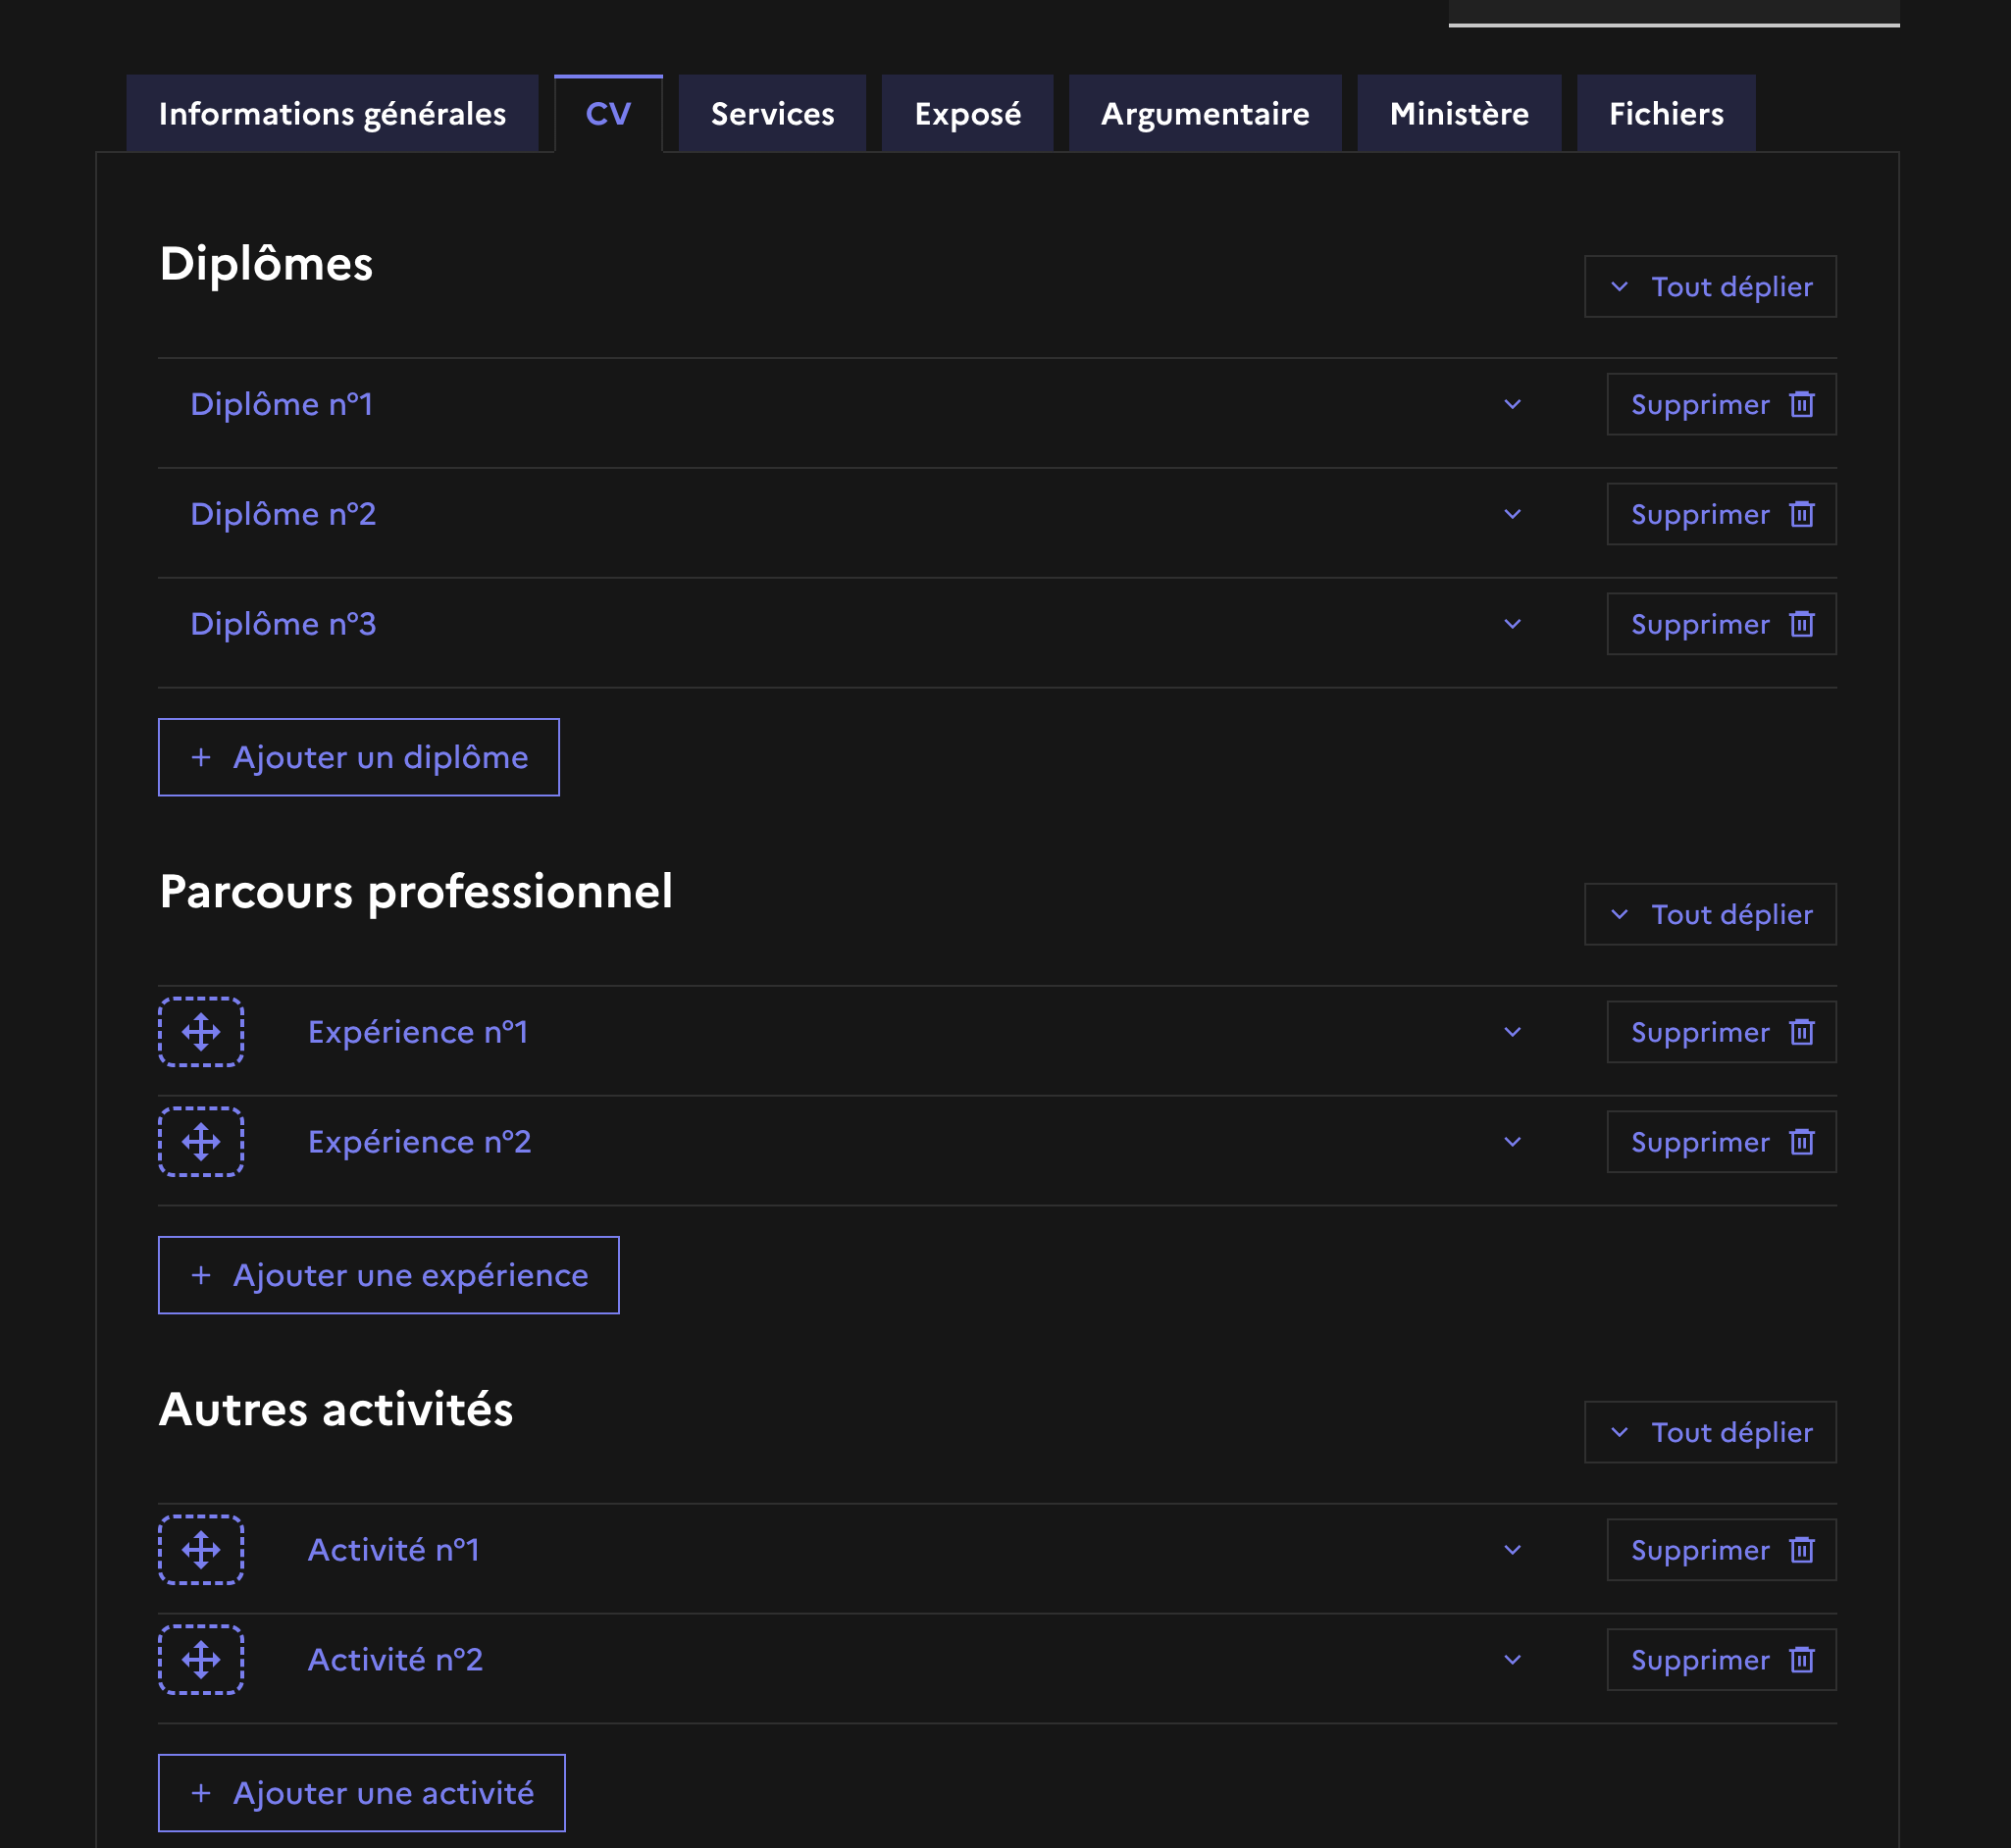Switch to the Services tab
Screen dimensions: 2011x1848
(772, 114)
